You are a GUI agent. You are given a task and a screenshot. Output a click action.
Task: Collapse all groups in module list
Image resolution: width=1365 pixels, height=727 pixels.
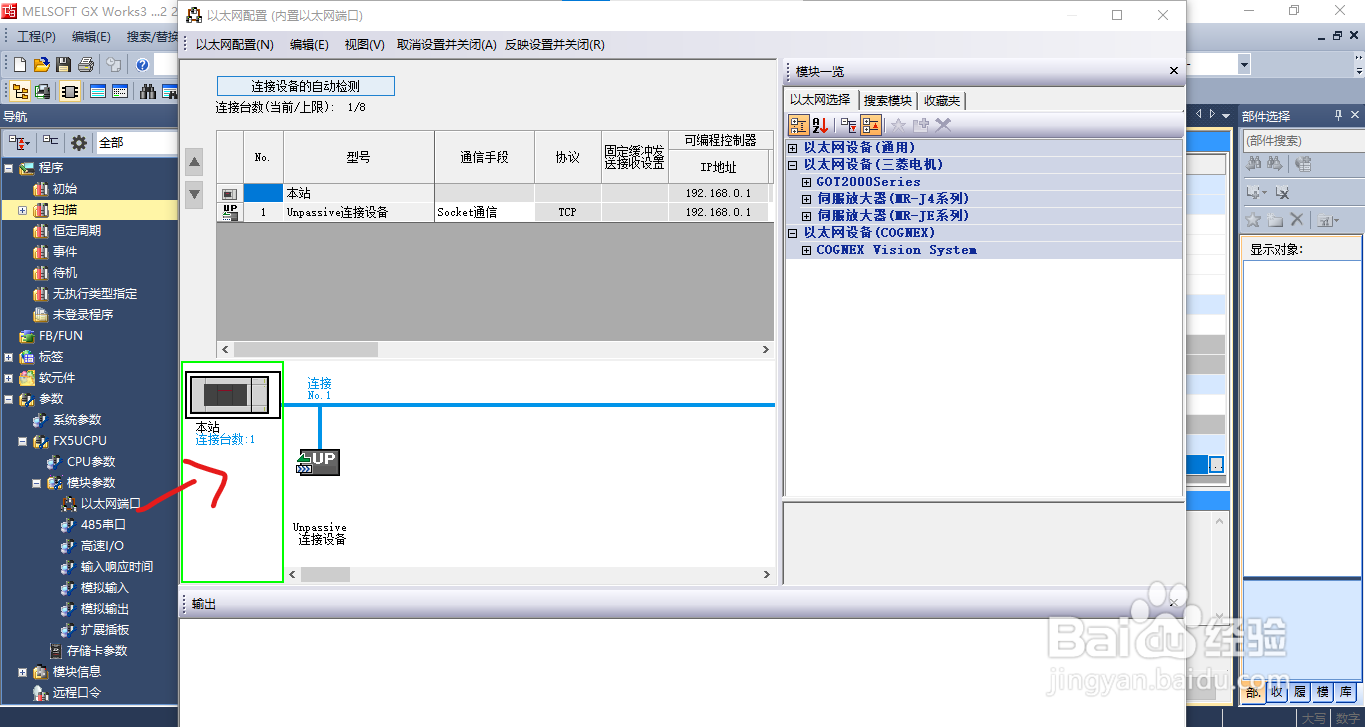(x=871, y=125)
